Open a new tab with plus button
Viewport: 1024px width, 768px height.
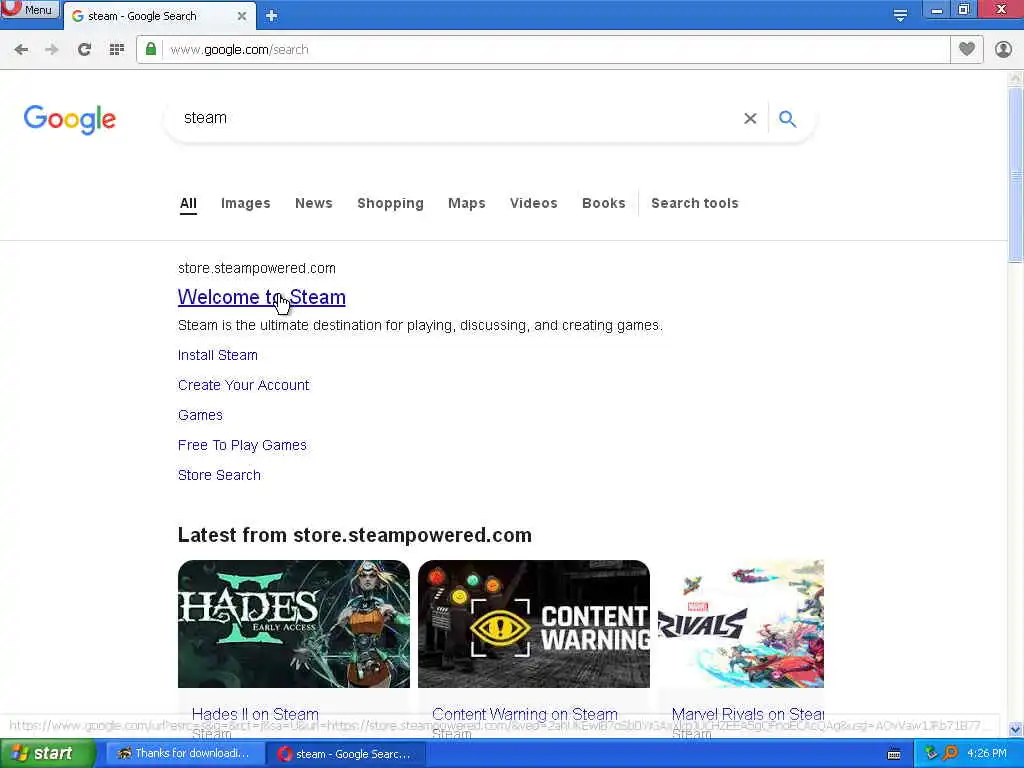[x=272, y=16]
